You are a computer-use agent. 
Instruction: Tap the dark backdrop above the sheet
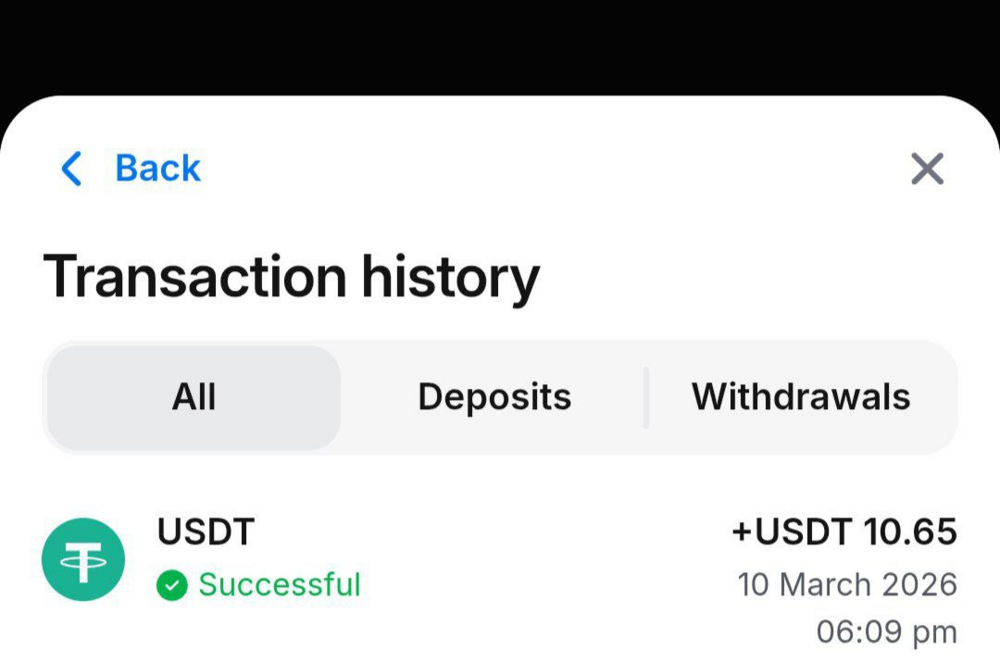point(500,45)
